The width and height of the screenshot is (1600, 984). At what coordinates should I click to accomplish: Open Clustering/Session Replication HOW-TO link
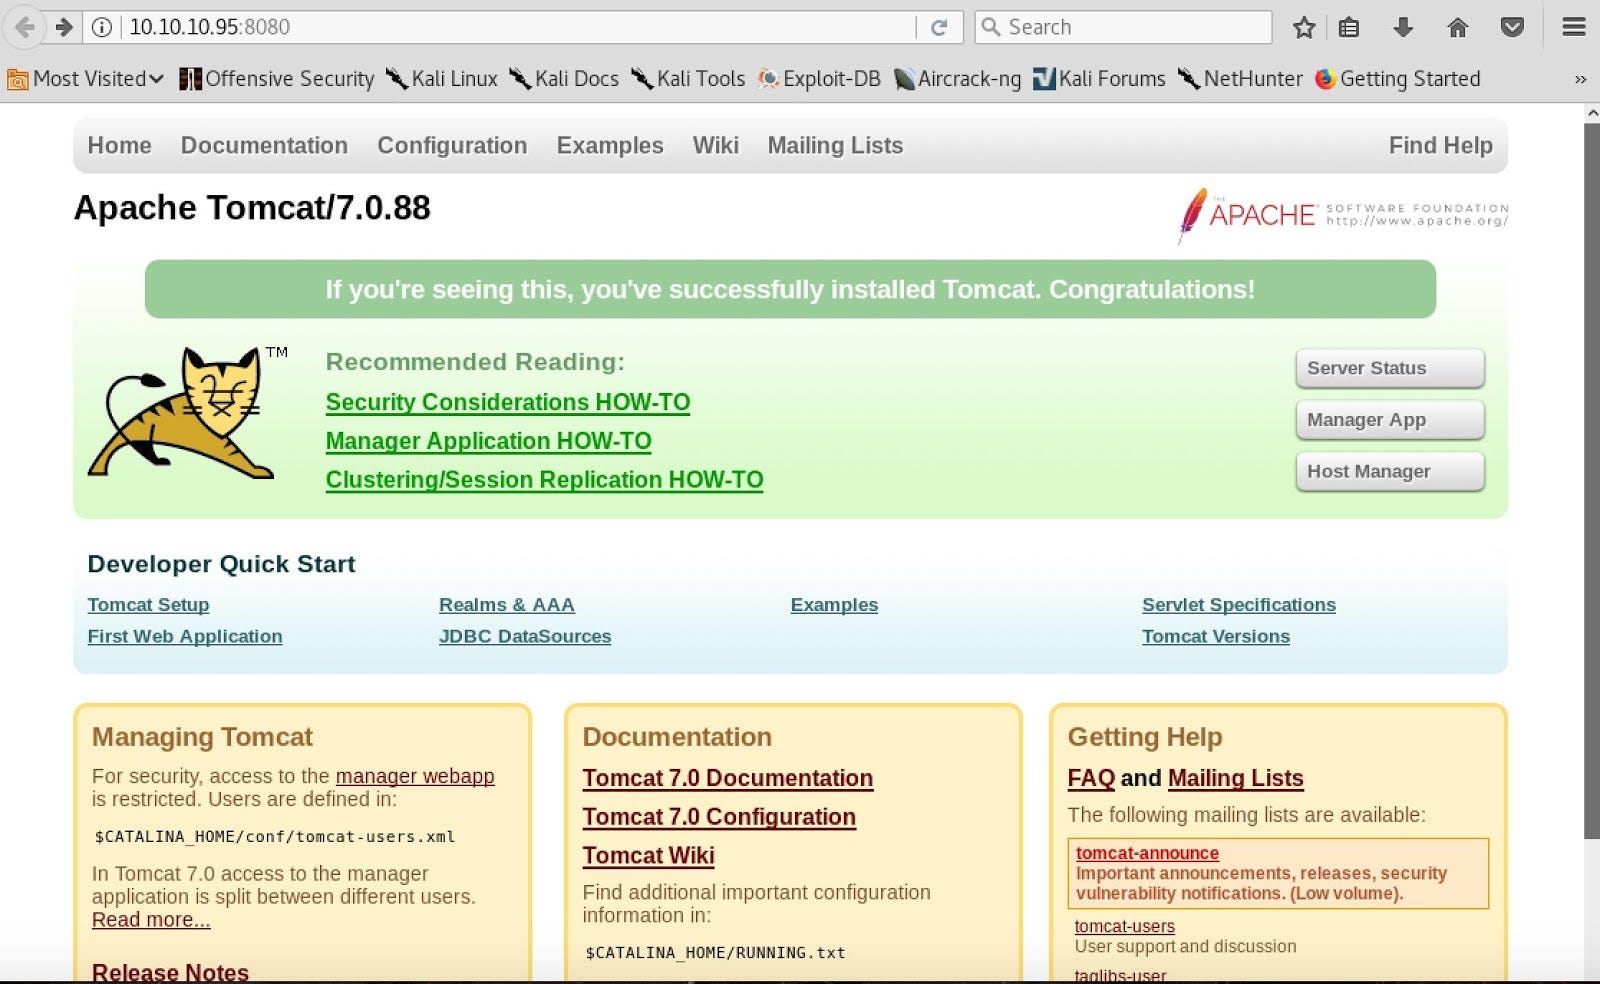point(545,480)
